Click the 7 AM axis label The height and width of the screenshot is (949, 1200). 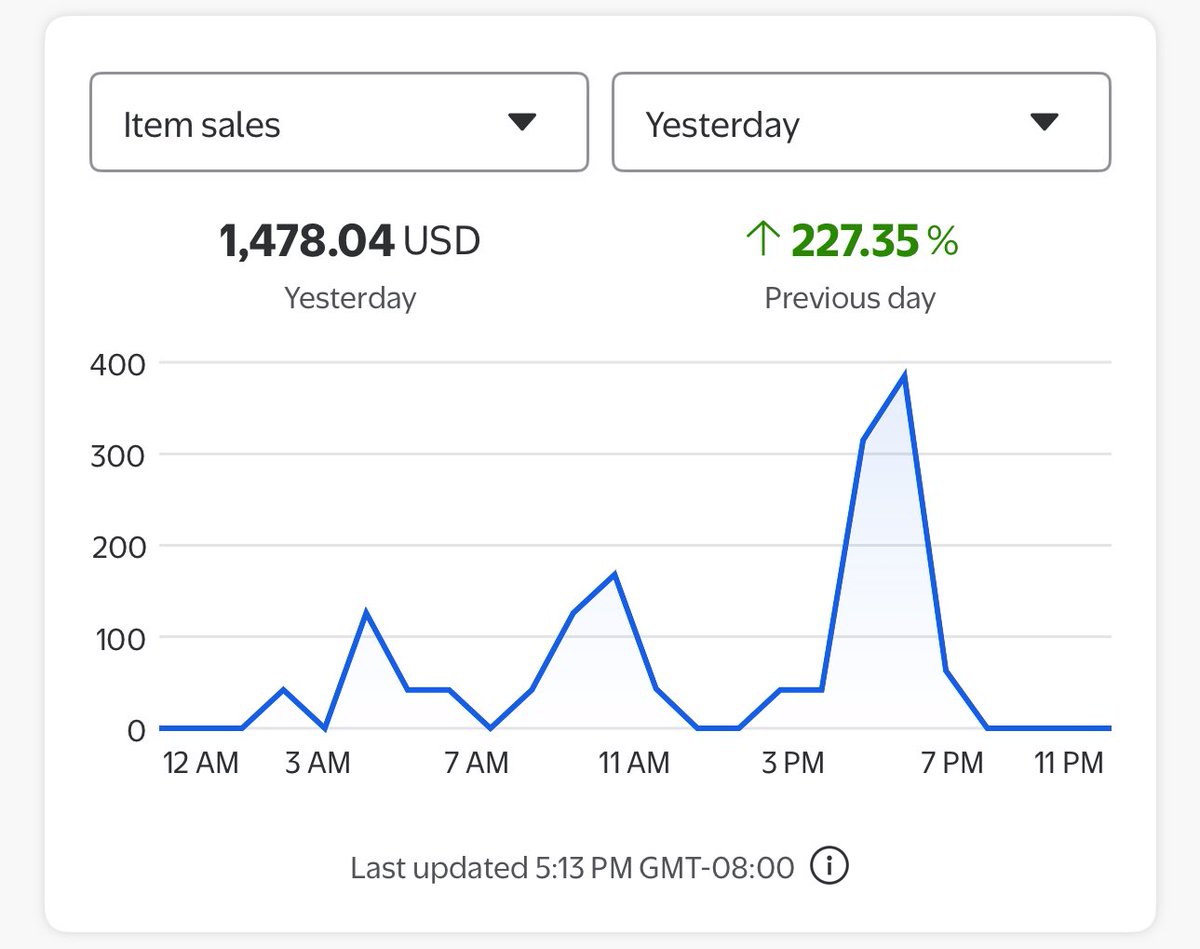coord(475,763)
